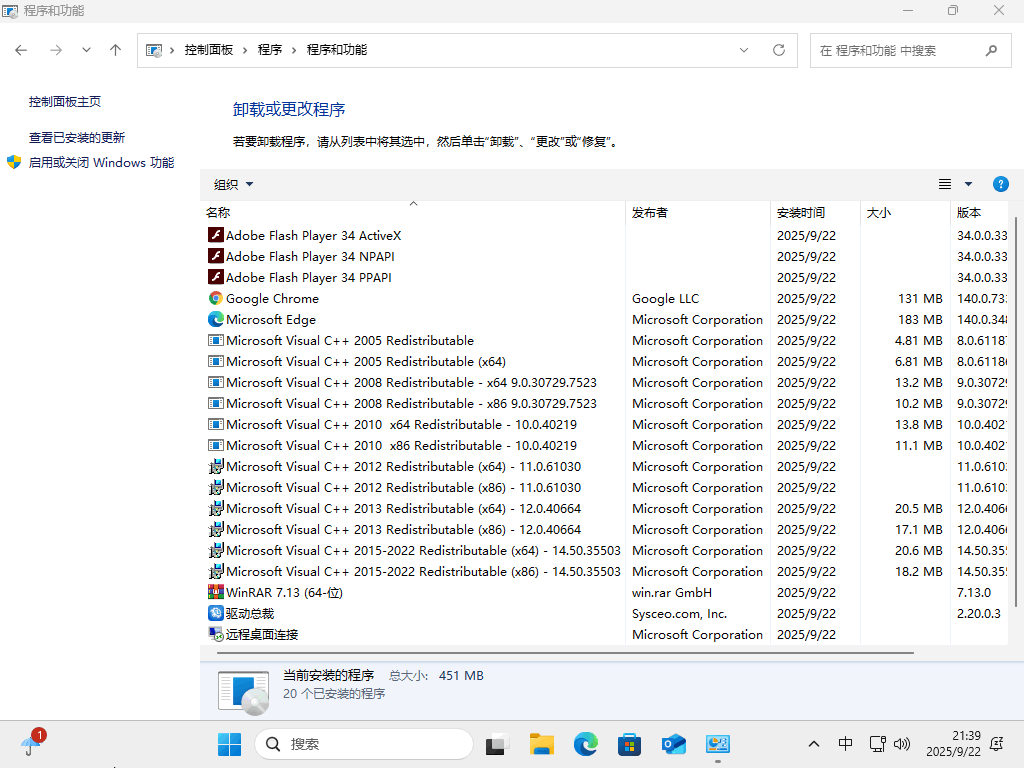Click 启用或关闭 Windows 功能 link

pos(100,162)
